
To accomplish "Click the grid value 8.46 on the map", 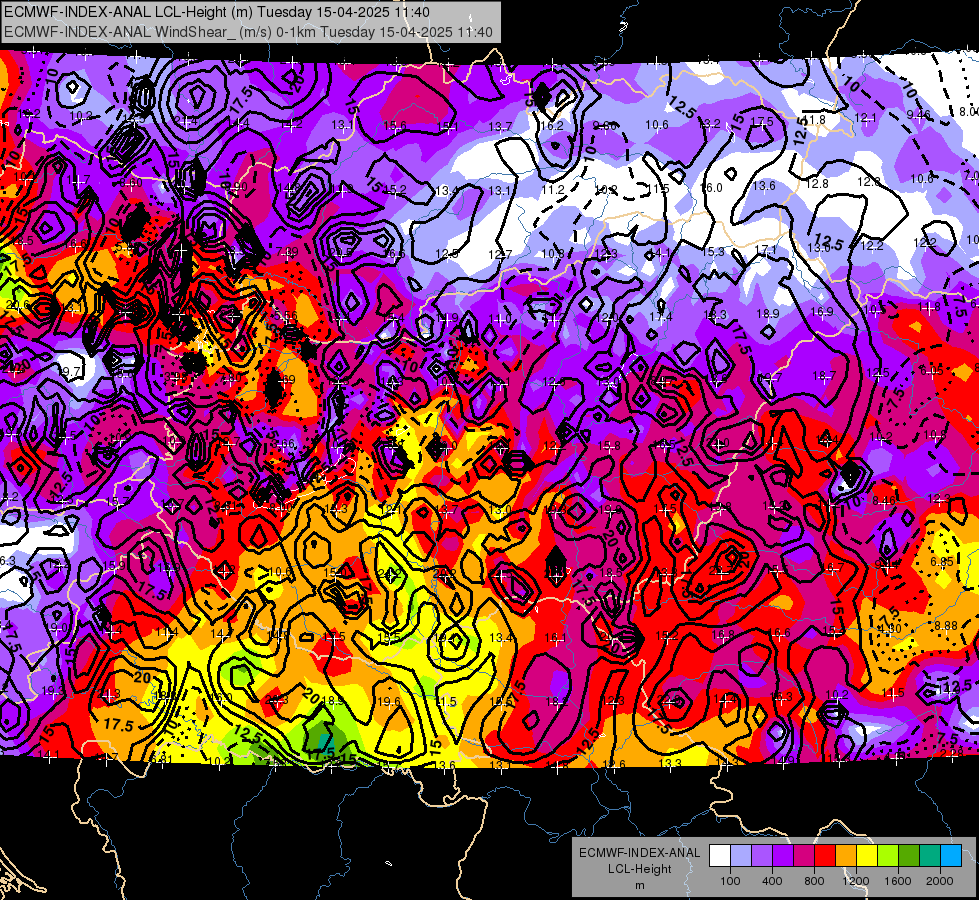I will pyautogui.click(x=884, y=500).
